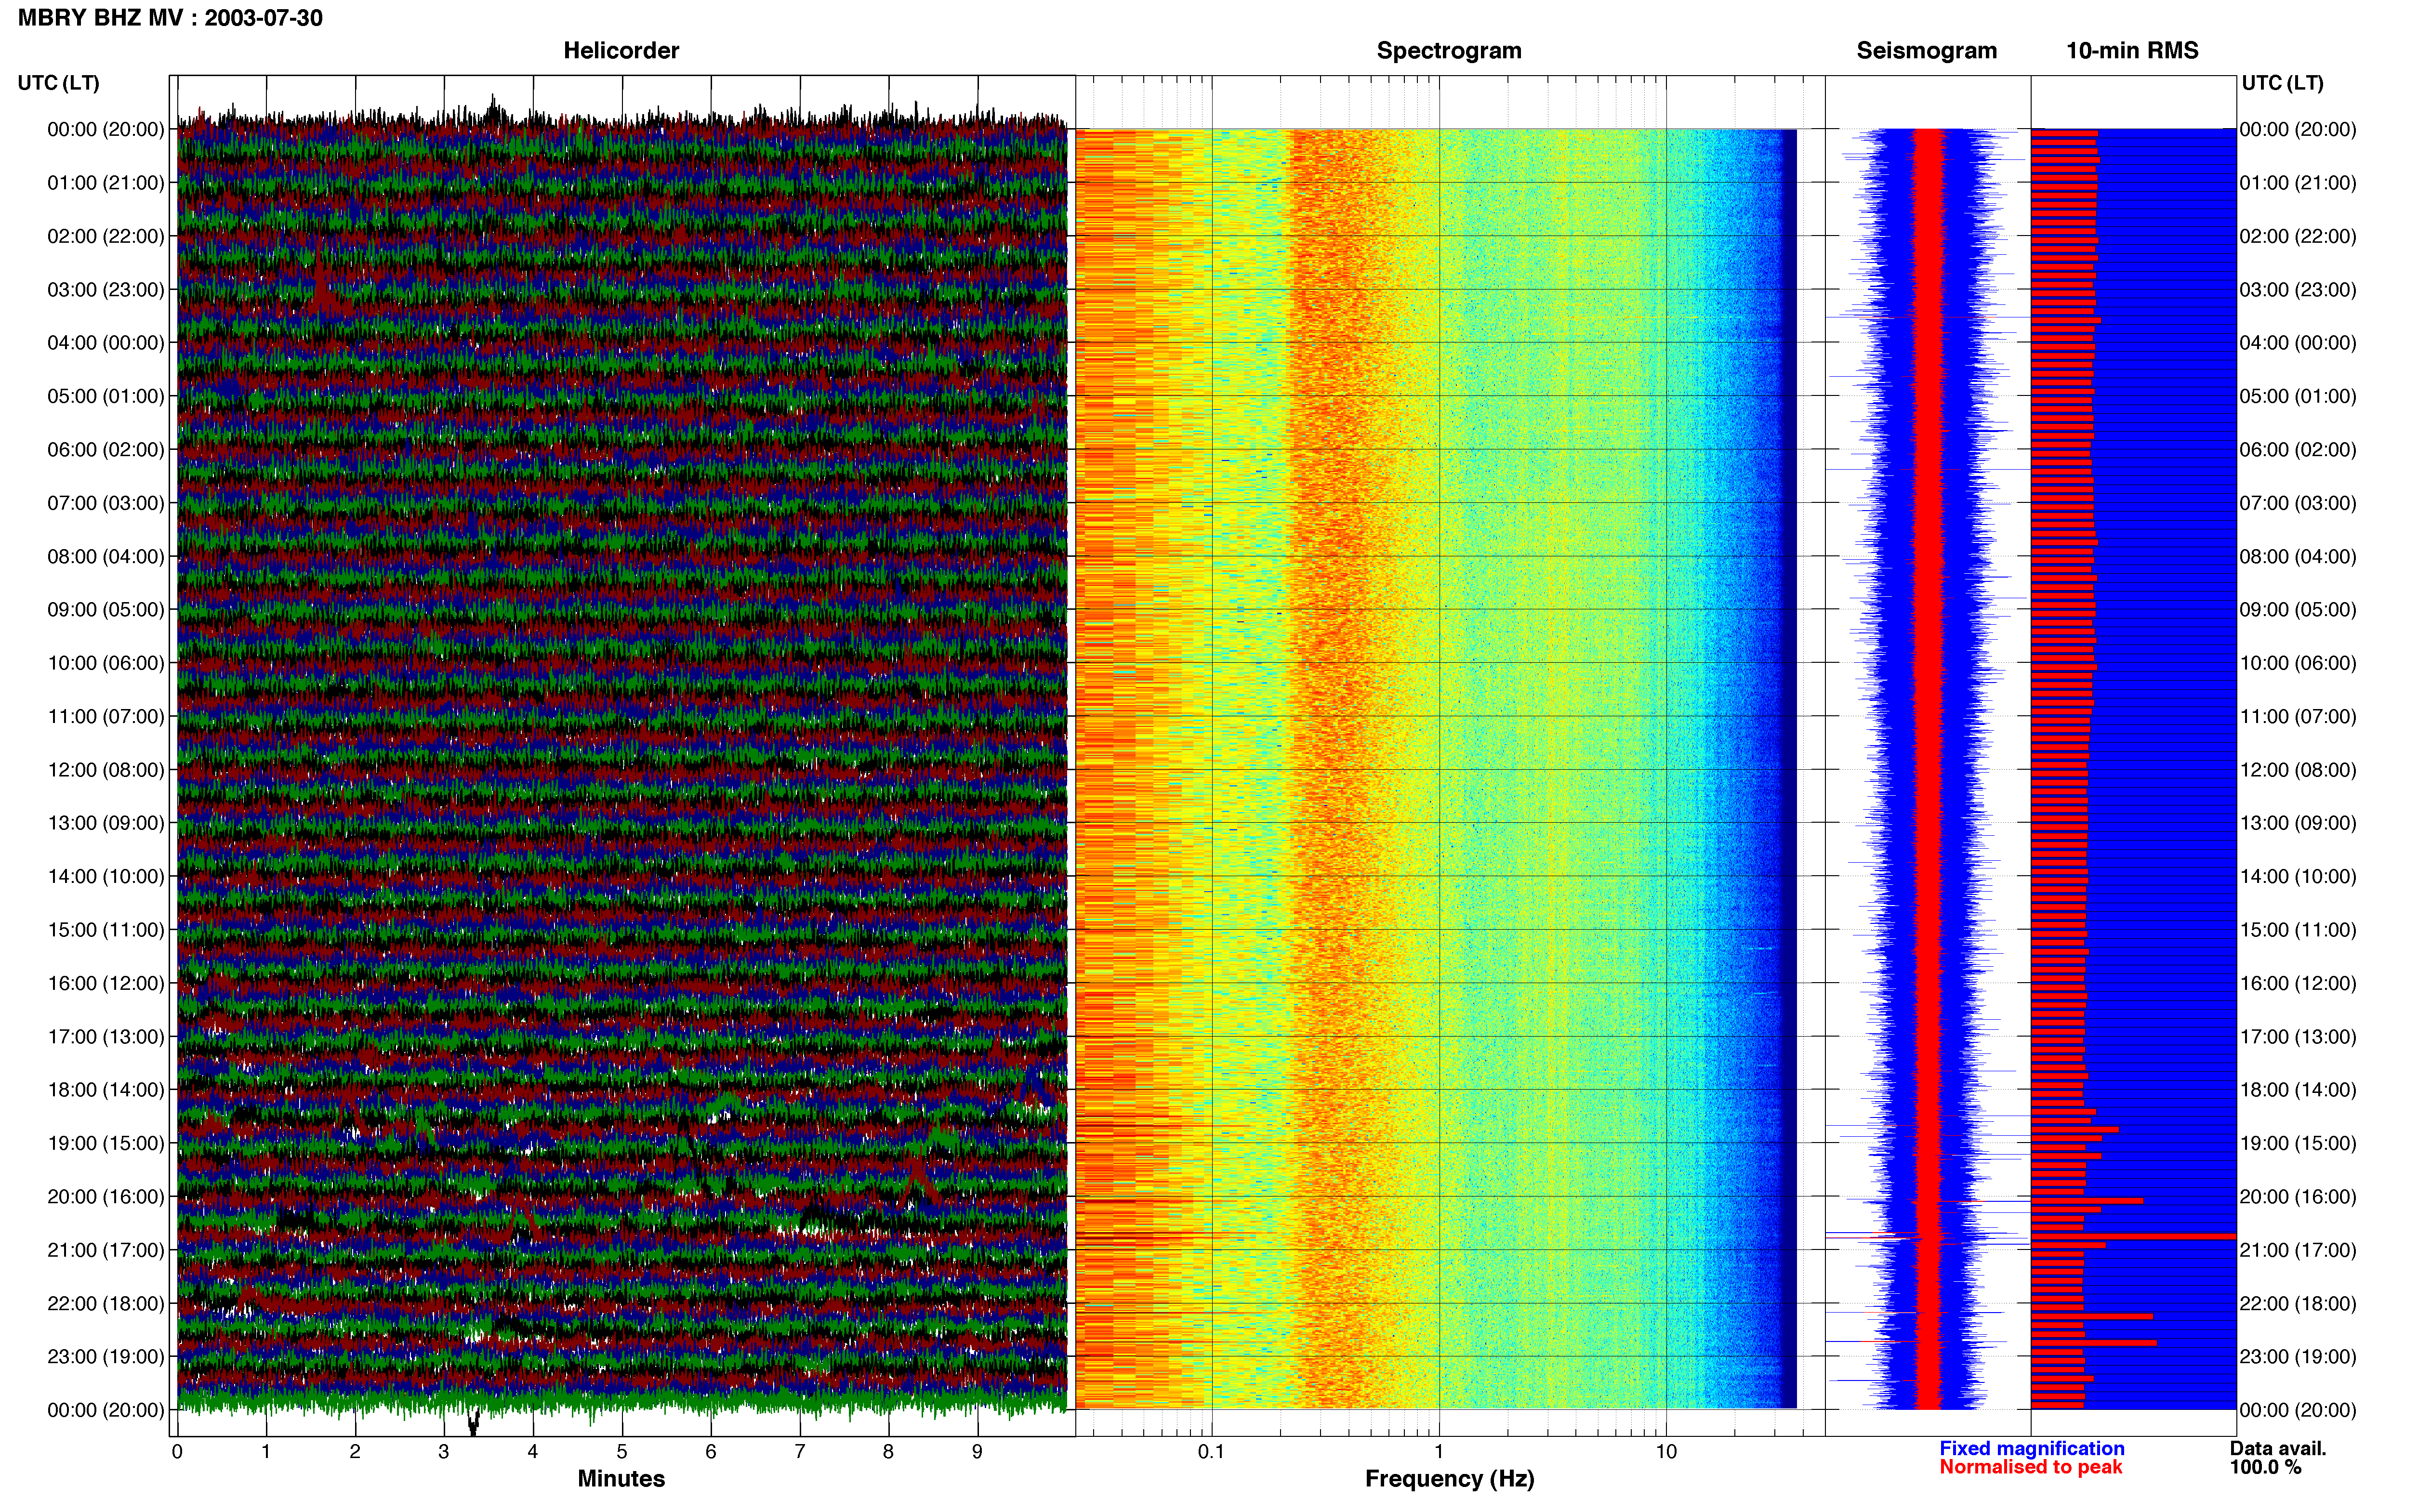Click the right '00:00 (20:00)' label at bottom
Screen dimensions: 2418x1512
[2298, 1411]
